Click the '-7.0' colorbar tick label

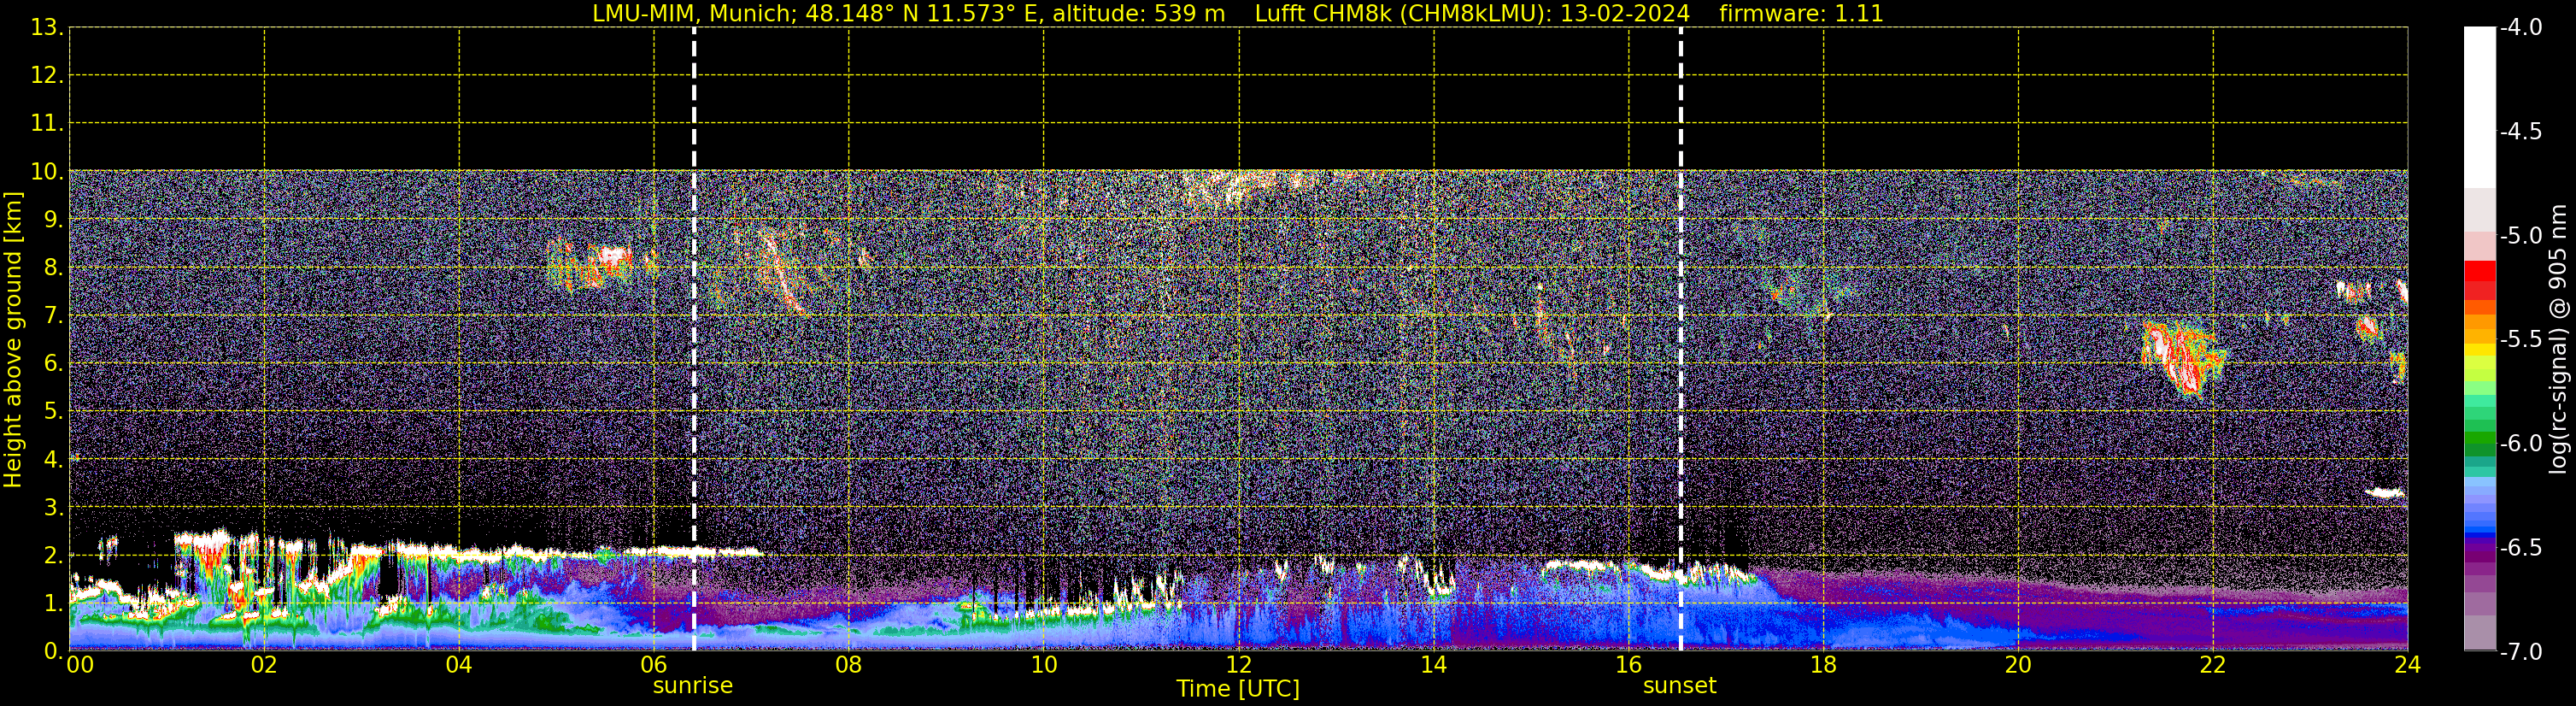pyautogui.click(x=2520, y=651)
